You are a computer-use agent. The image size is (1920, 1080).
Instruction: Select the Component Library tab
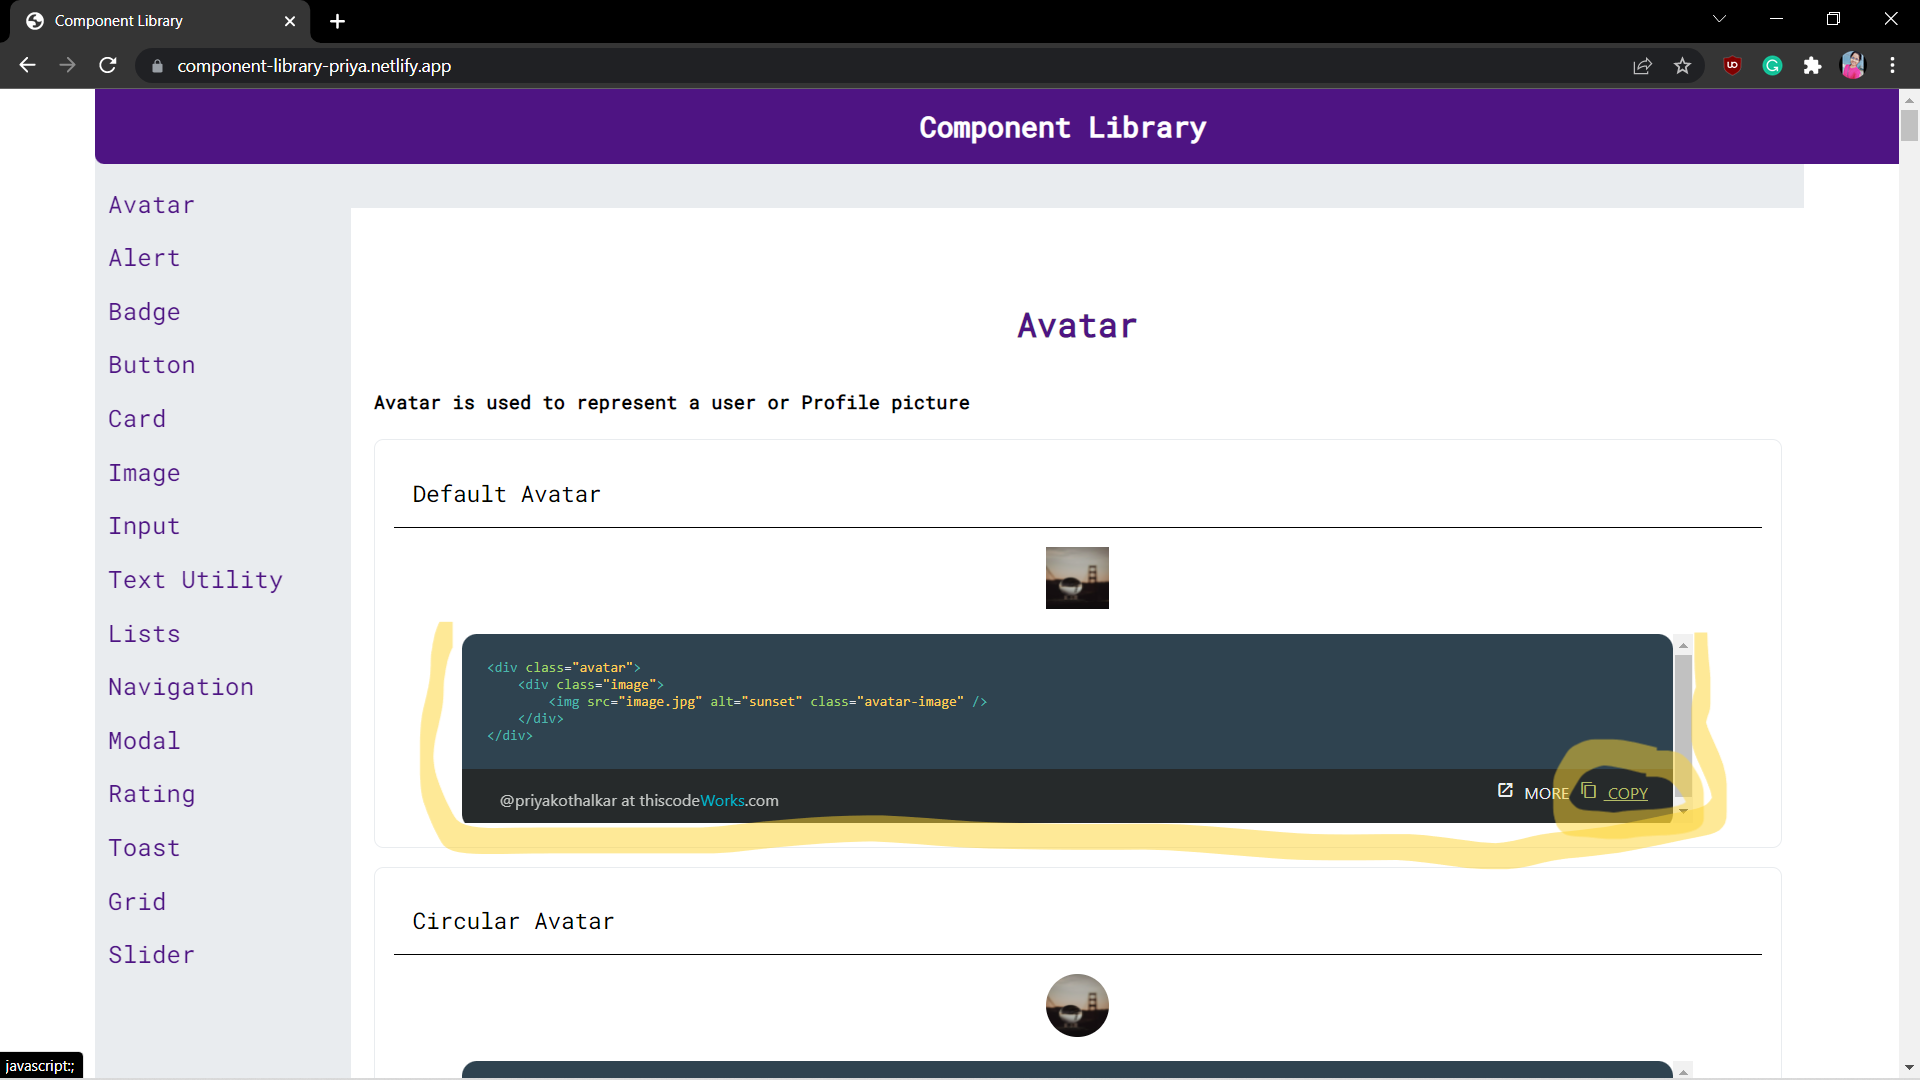(x=160, y=21)
